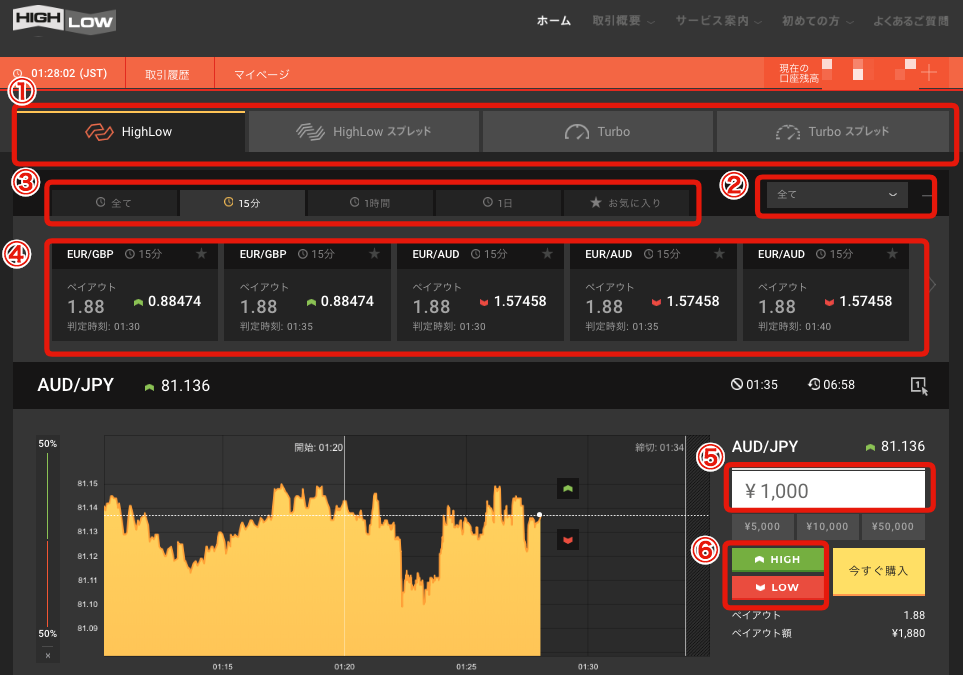
Task: Select EUR/AUD card expiring 01:35
Action: pyautogui.click(x=653, y=292)
